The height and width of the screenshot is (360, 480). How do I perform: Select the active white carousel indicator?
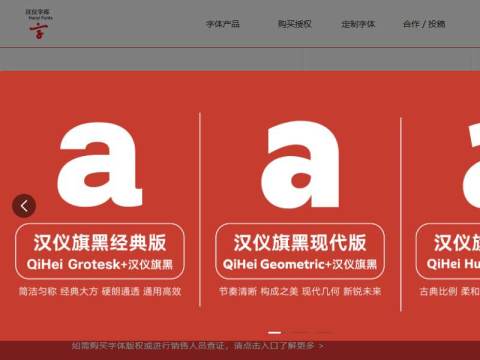tap(274, 332)
